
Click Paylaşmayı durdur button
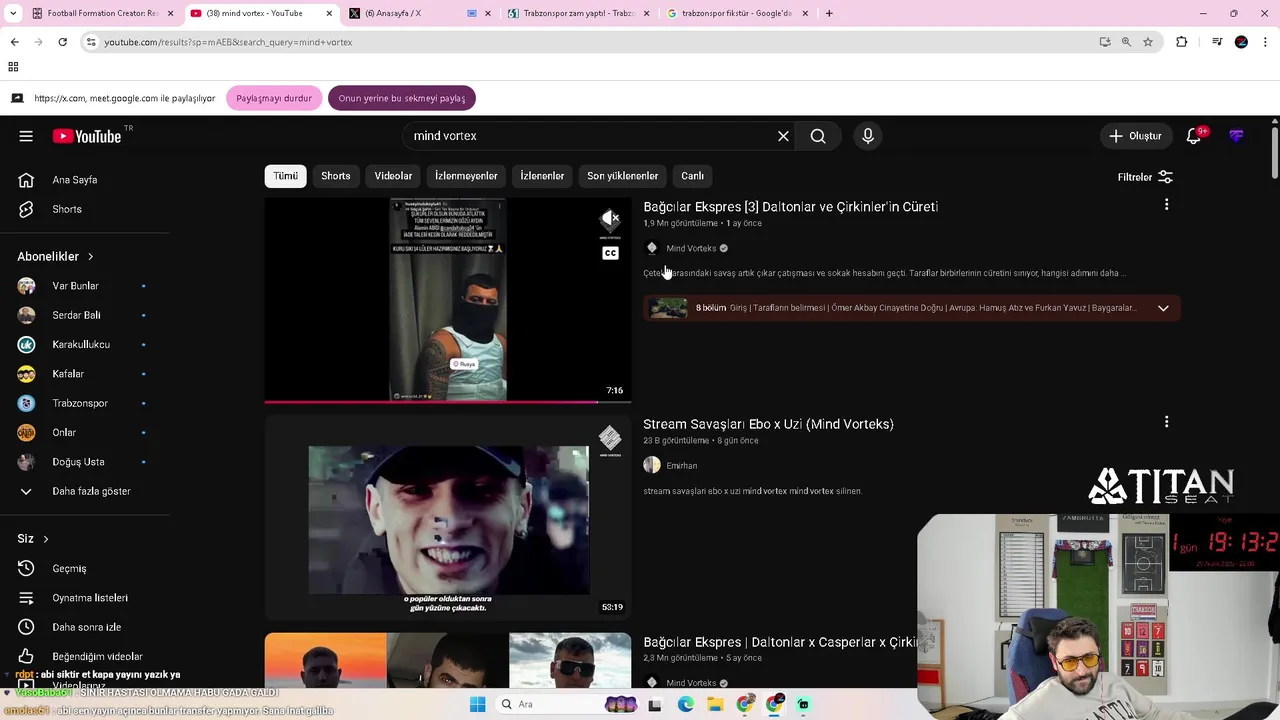[x=274, y=98]
